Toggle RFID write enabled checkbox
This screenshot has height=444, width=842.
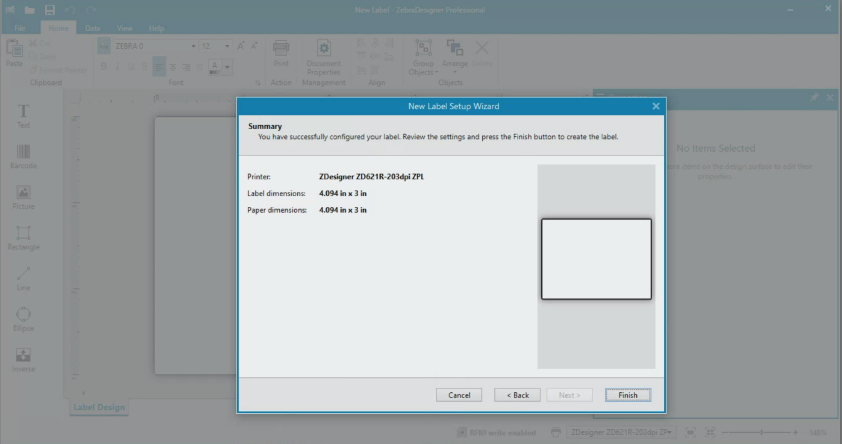point(461,432)
